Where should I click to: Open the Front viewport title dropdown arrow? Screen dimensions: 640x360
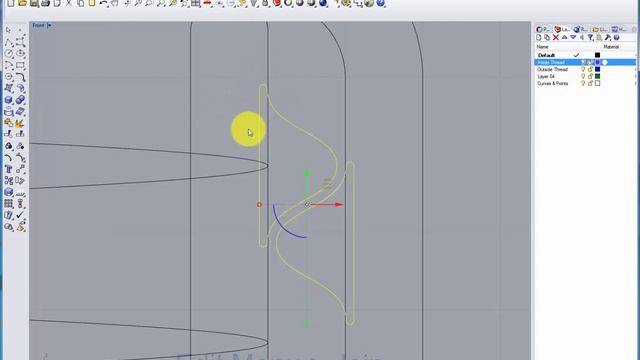(49, 25)
